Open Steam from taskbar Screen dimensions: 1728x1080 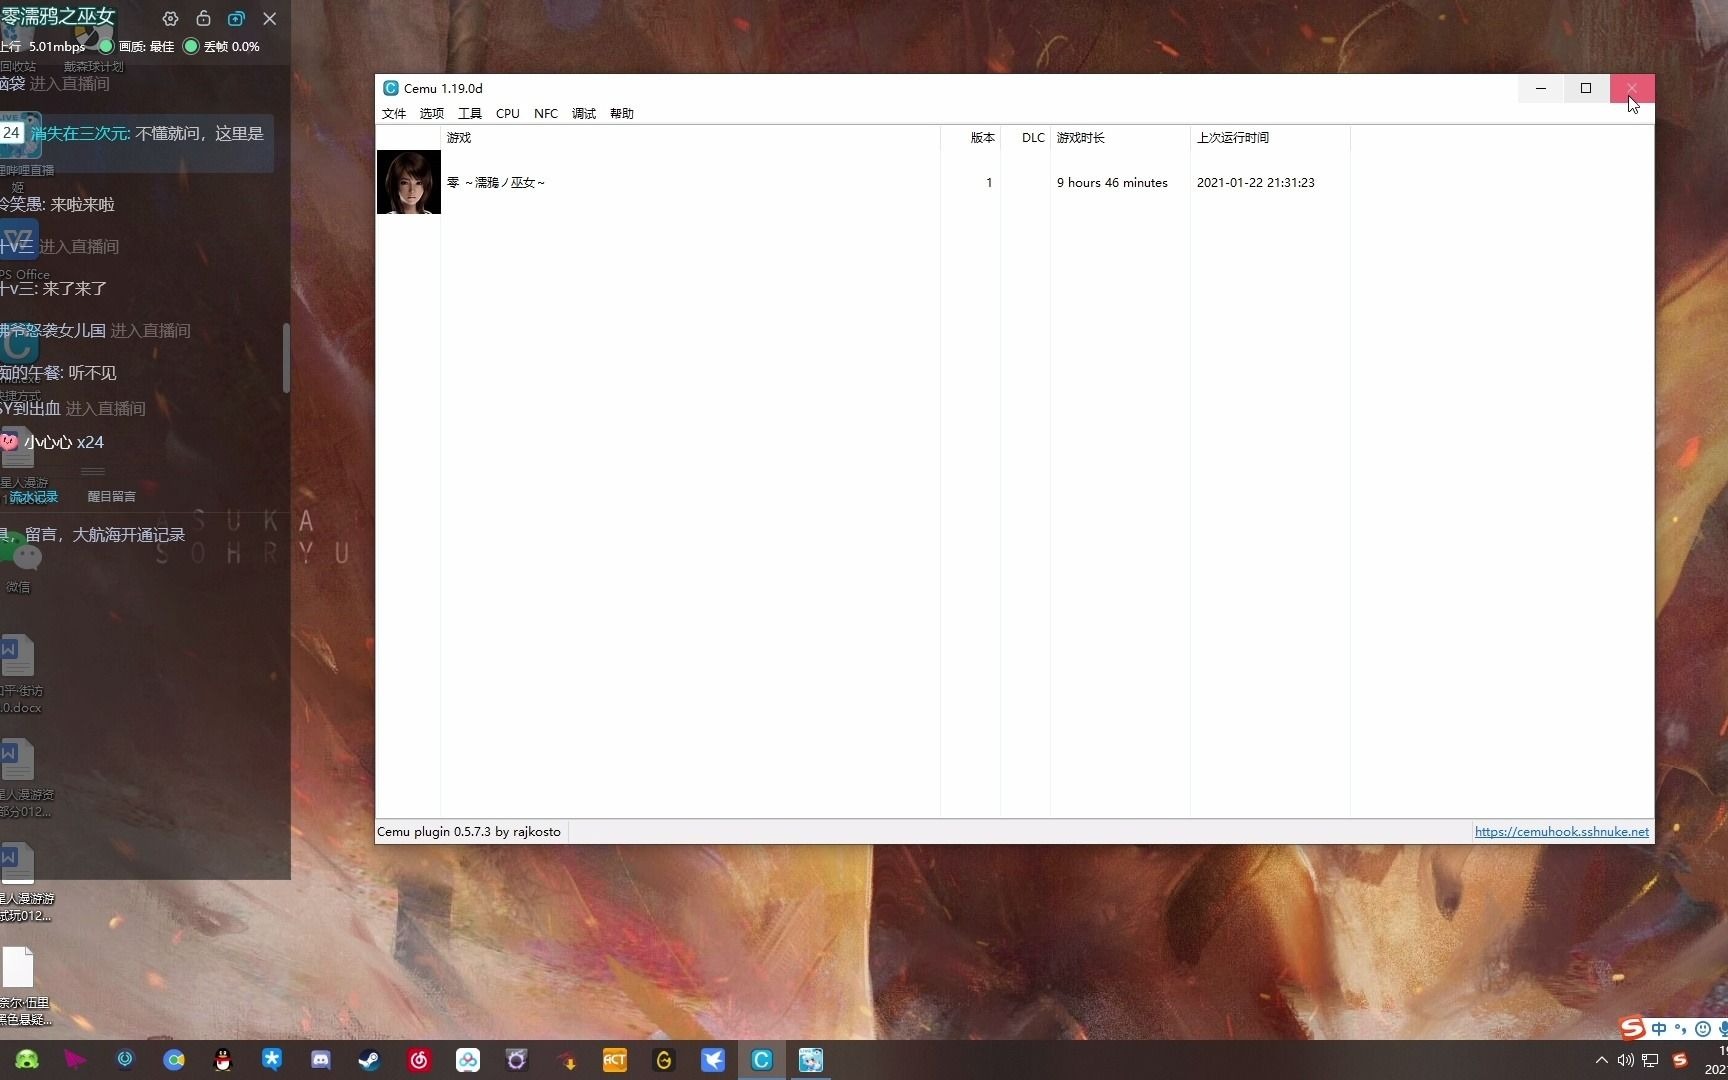coord(370,1060)
